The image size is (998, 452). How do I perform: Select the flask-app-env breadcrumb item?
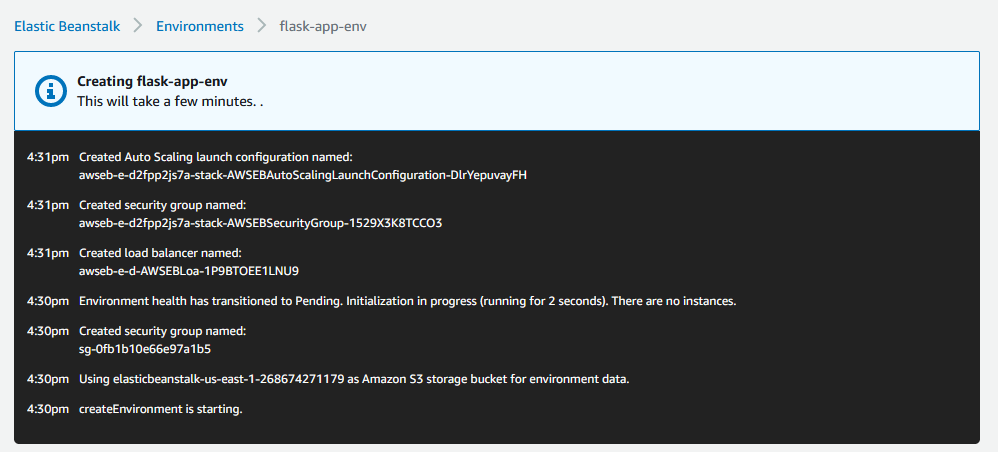pyautogui.click(x=323, y=26)
